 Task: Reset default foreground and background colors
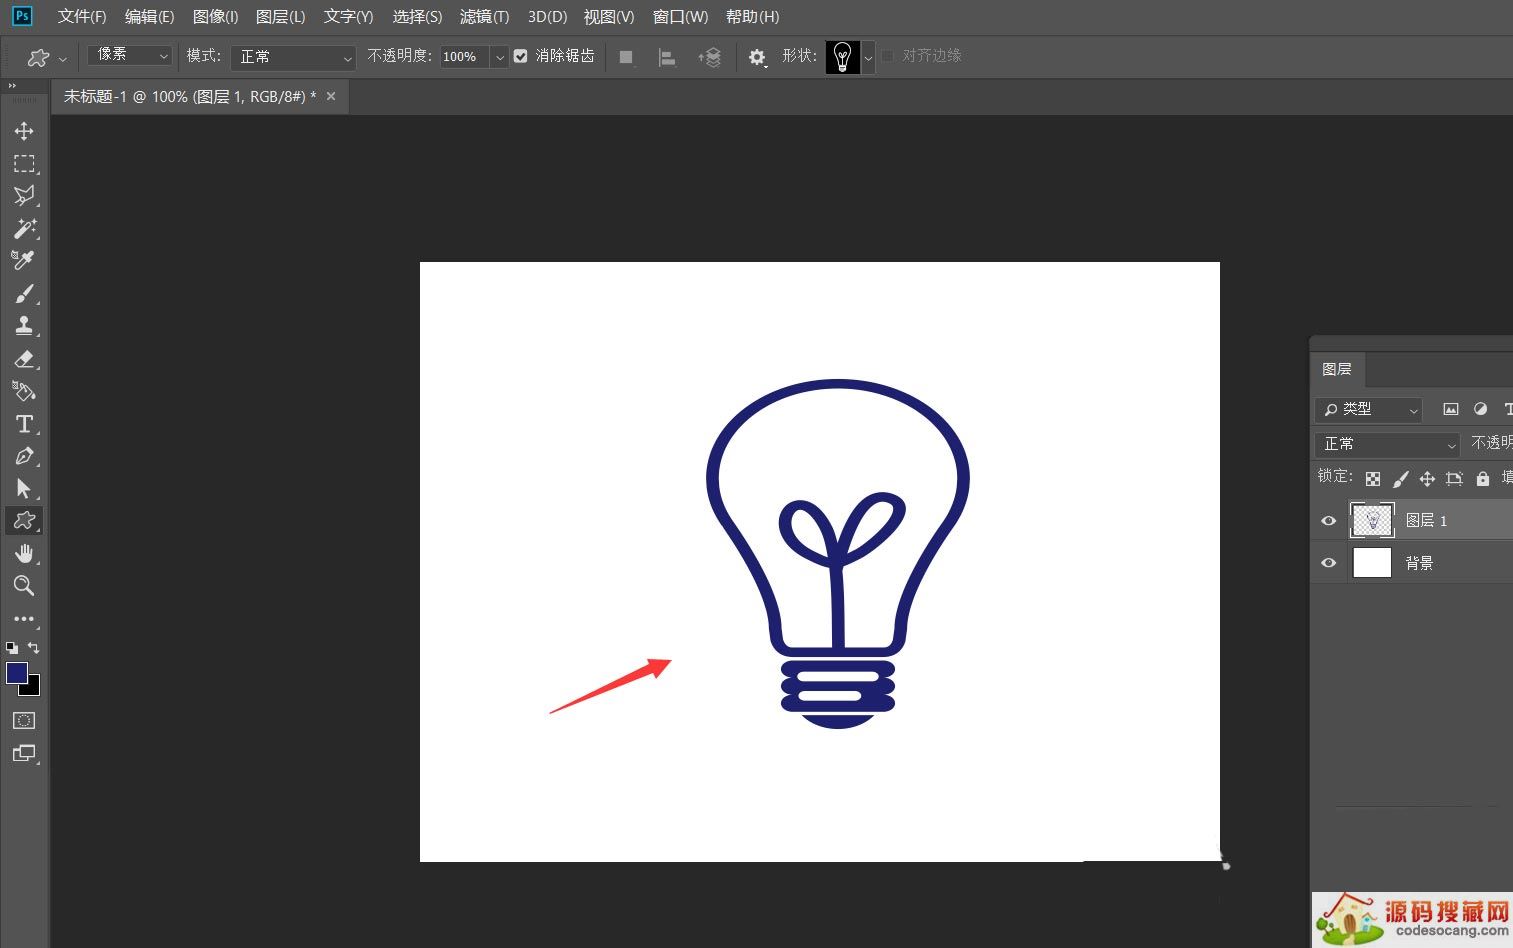[12, 648]
